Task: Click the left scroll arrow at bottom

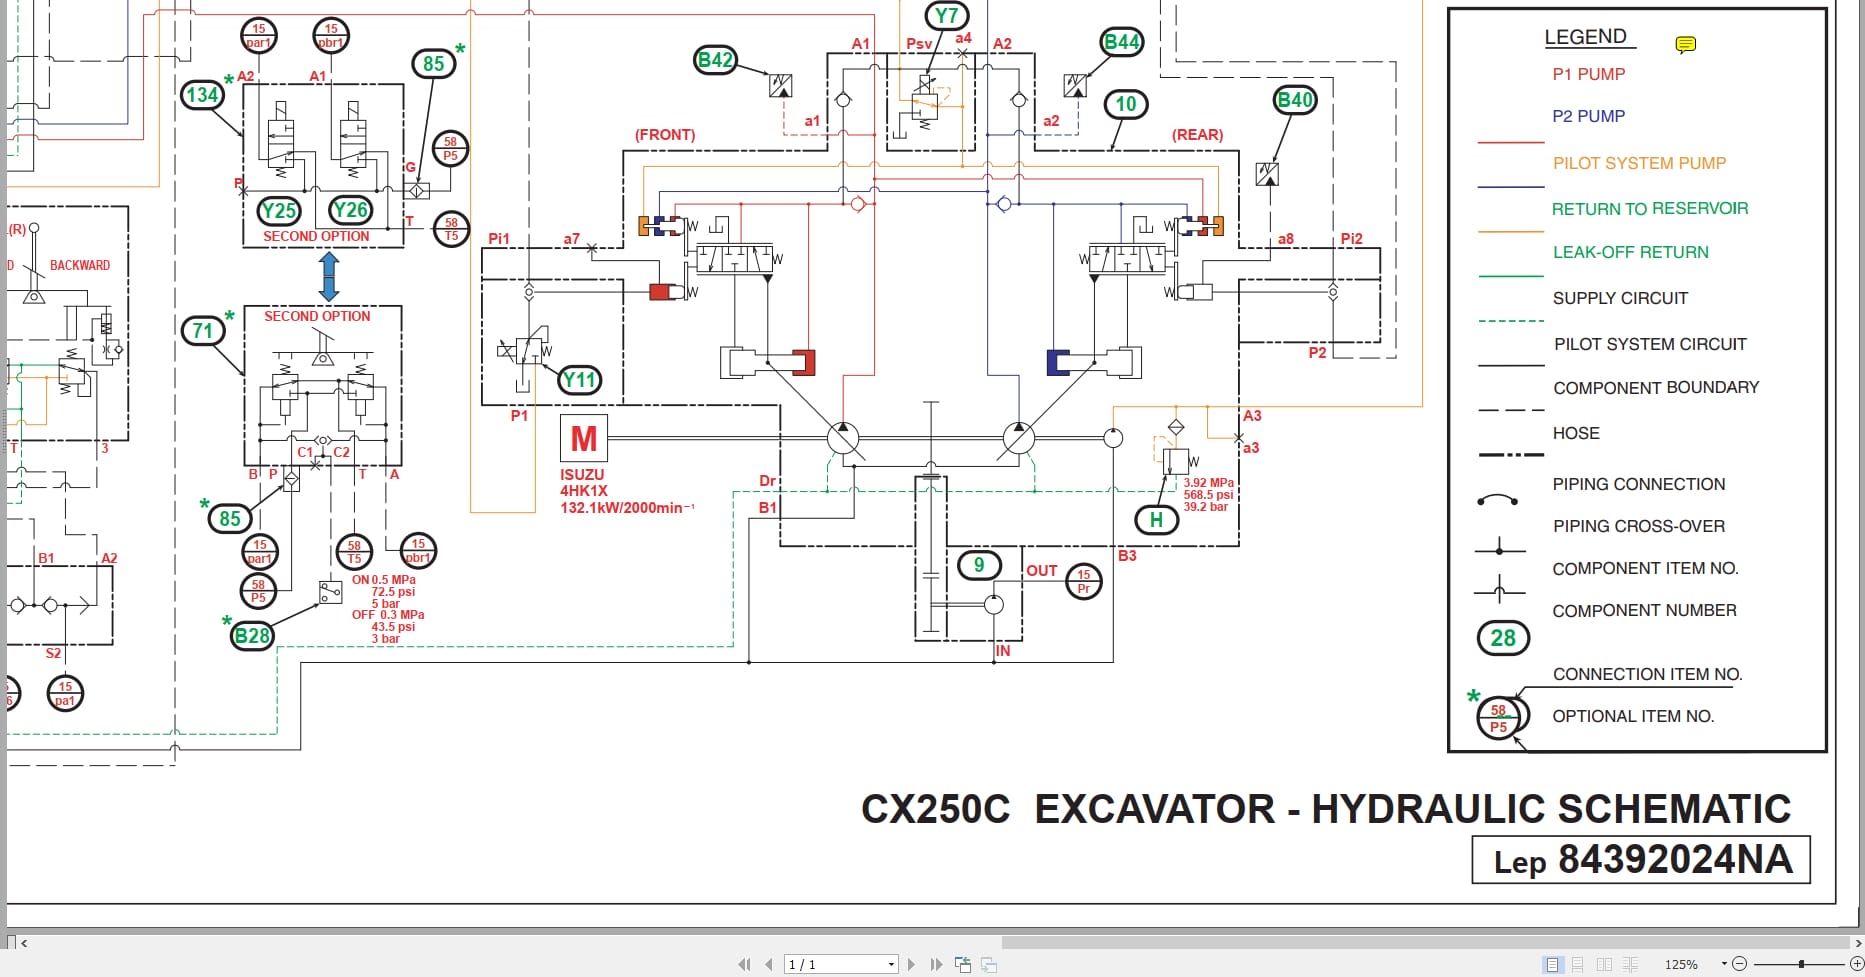Action: (x=26, y=942)
